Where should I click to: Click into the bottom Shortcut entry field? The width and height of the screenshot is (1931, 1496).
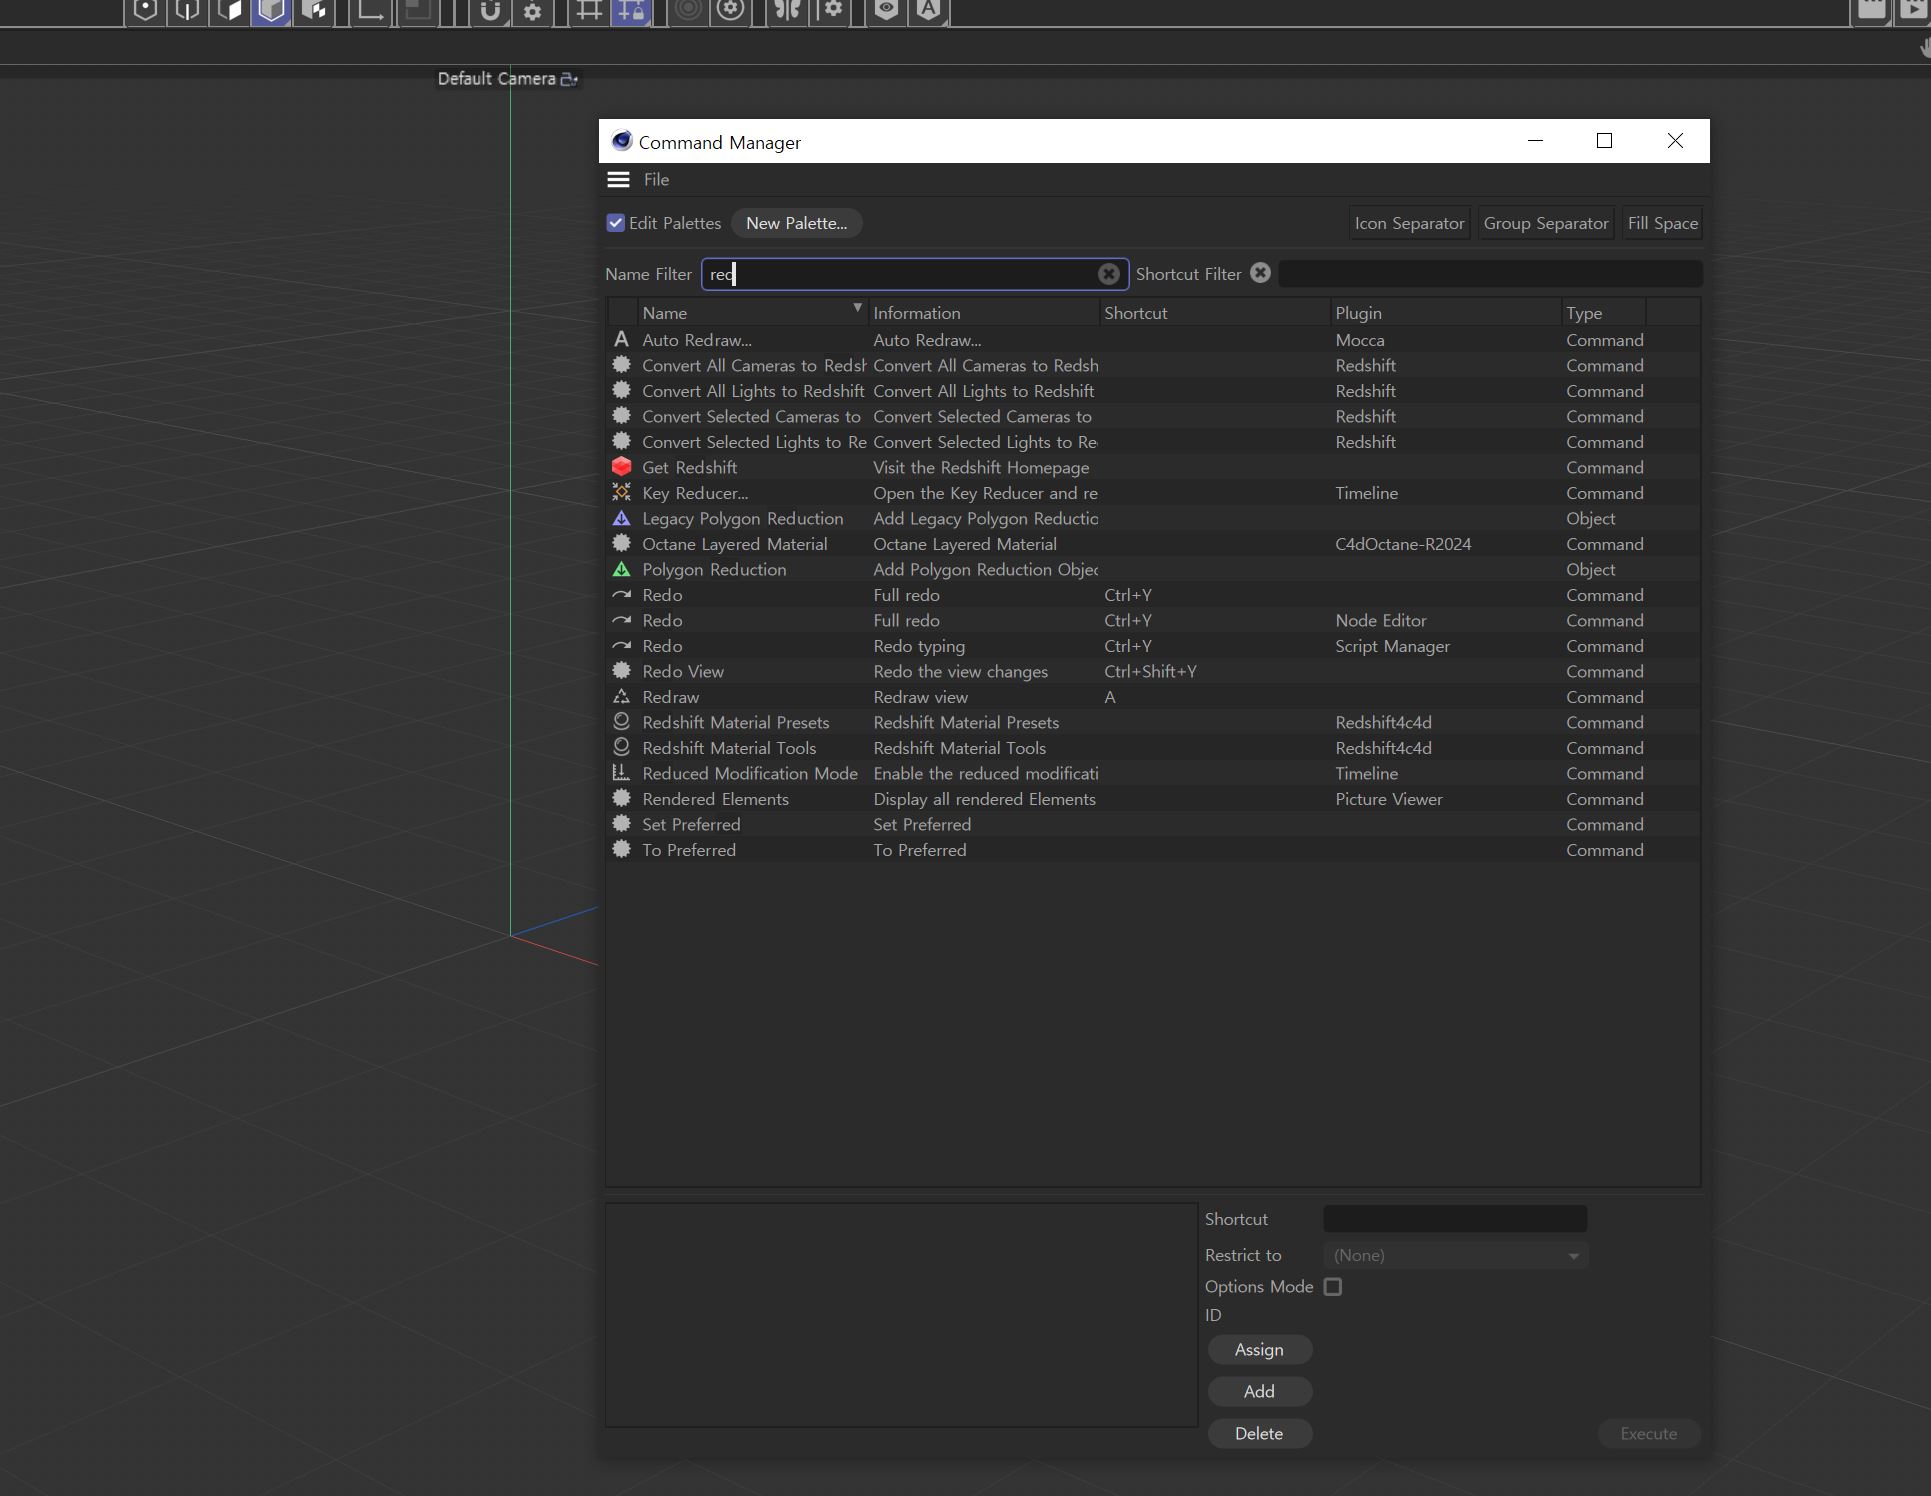tap(1454, 1219)
